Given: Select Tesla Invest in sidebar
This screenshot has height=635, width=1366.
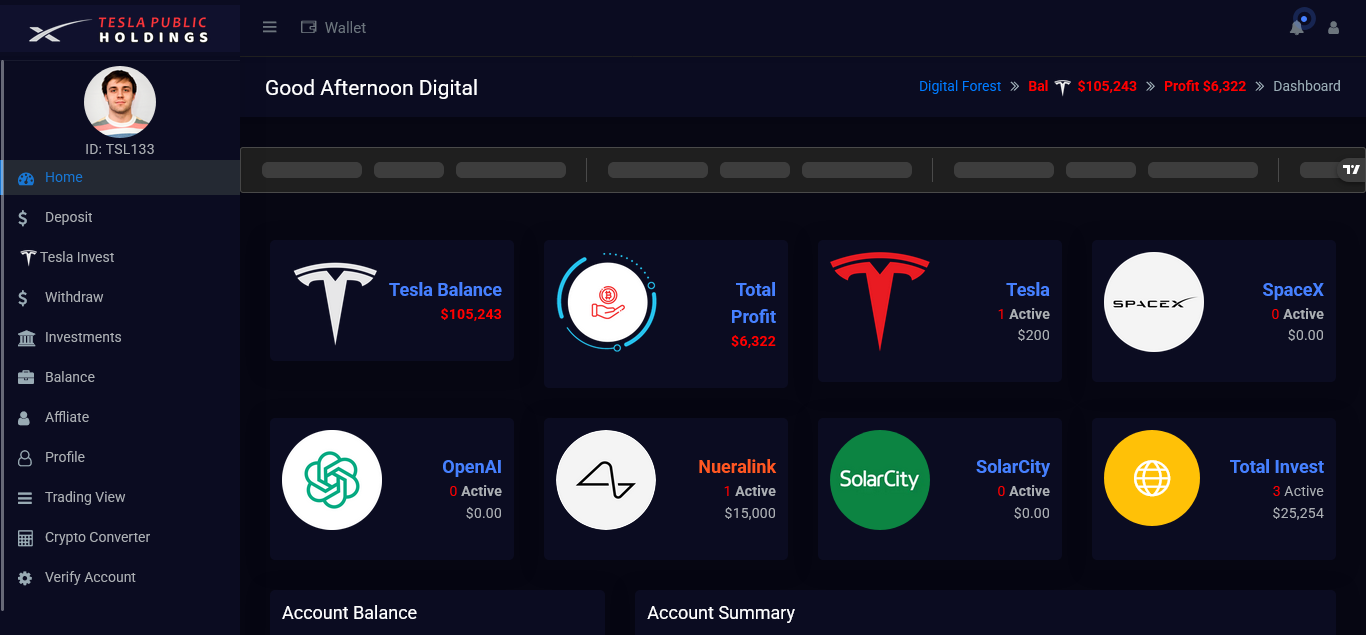Looking at the screenshot, I should 77,257.
